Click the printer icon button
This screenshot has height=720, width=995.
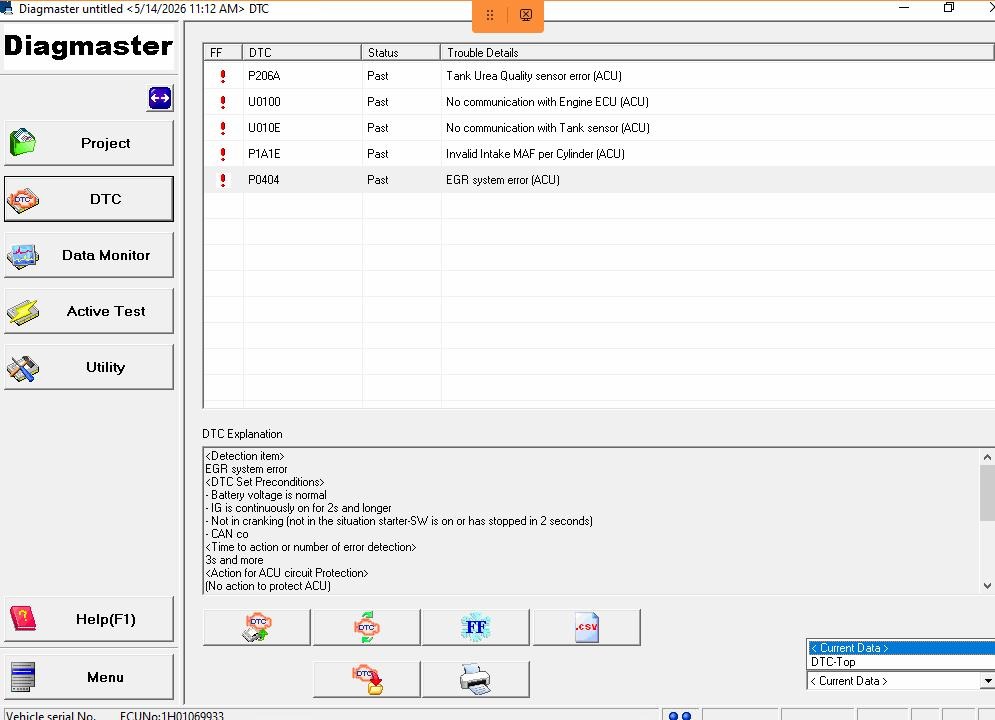[x=476, y=679]
